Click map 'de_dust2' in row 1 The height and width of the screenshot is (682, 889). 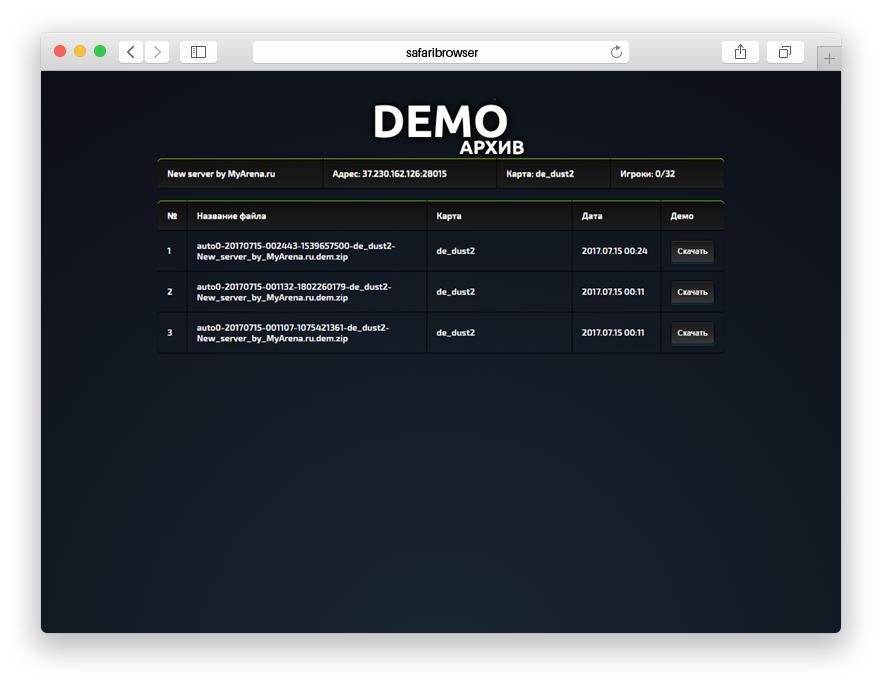click(x=455, y=251)
